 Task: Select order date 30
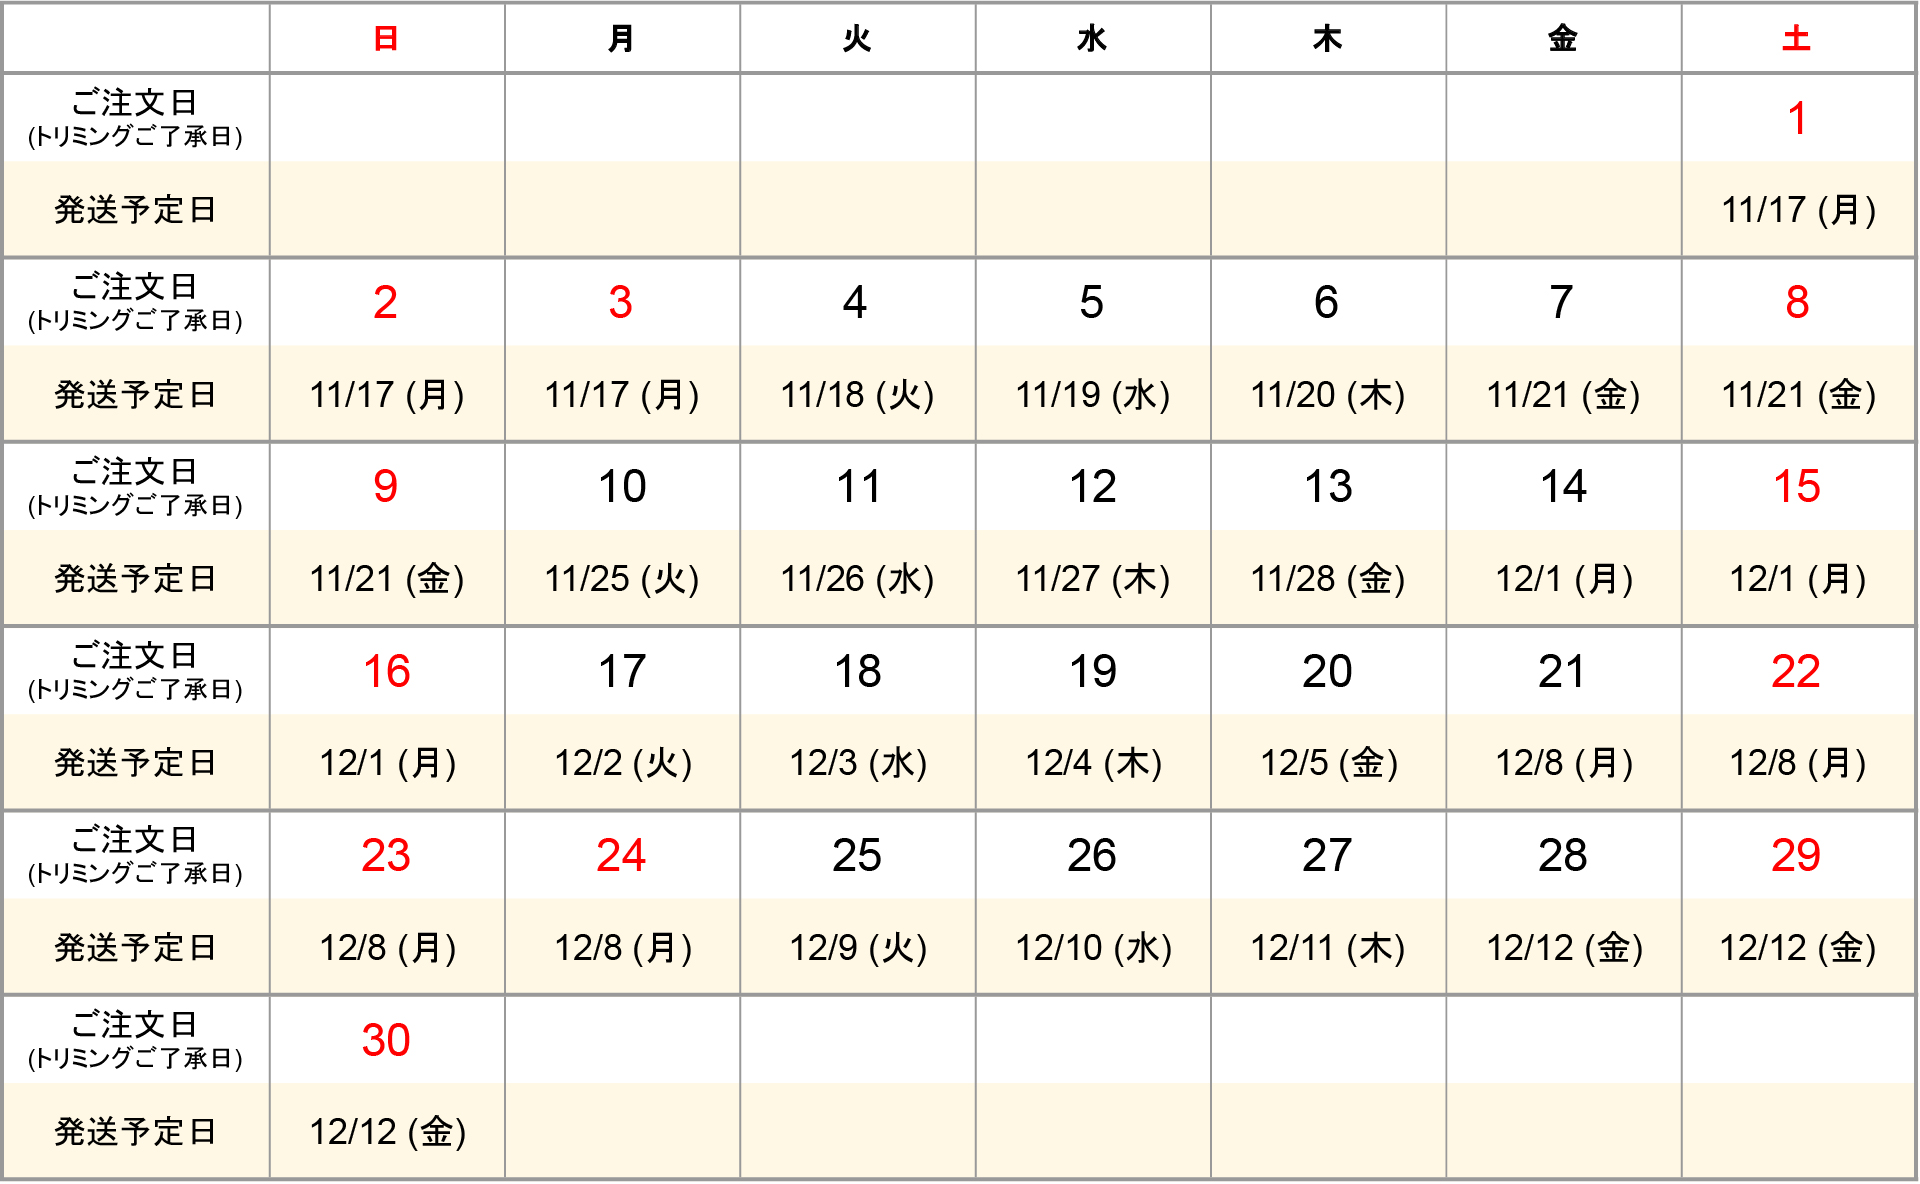click(386, 1040)
